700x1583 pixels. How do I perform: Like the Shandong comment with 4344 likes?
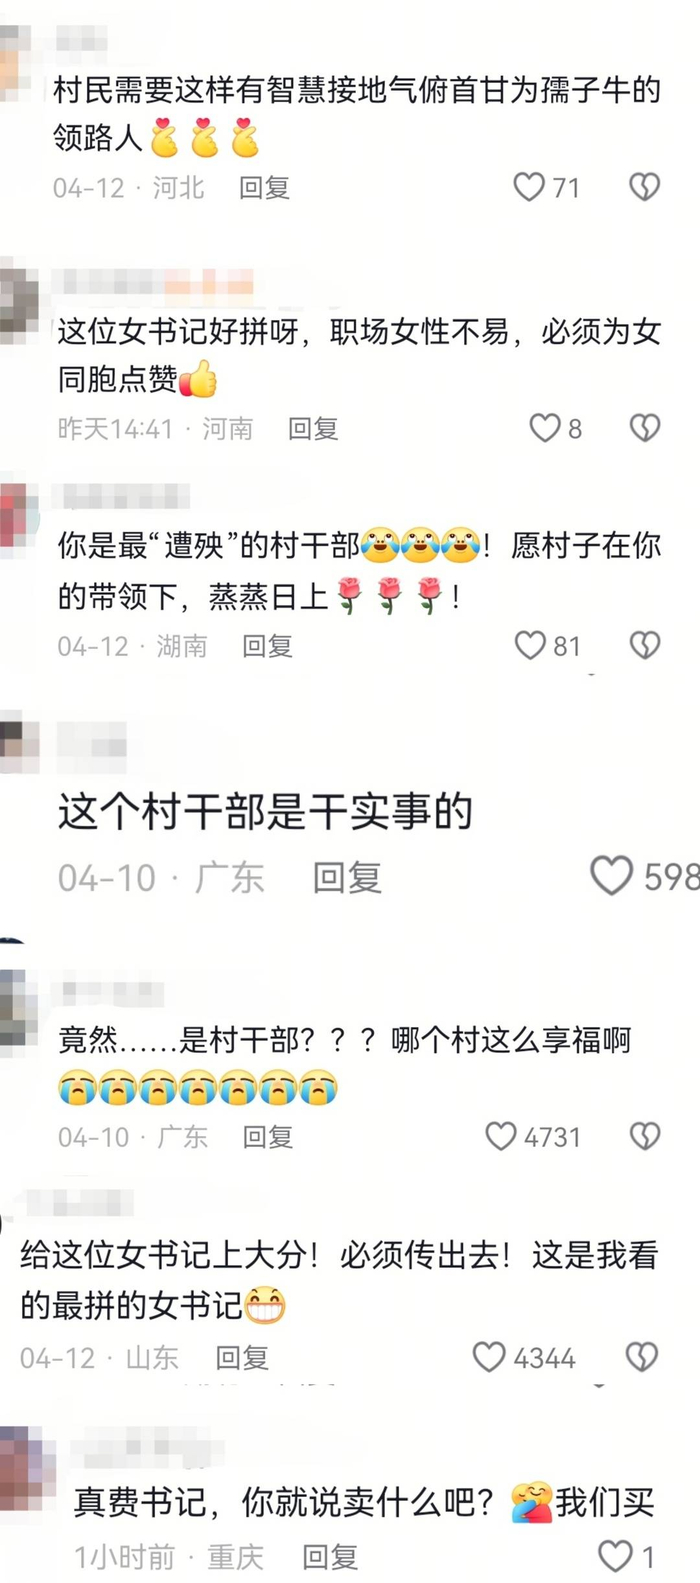[x=489, y=1357]
